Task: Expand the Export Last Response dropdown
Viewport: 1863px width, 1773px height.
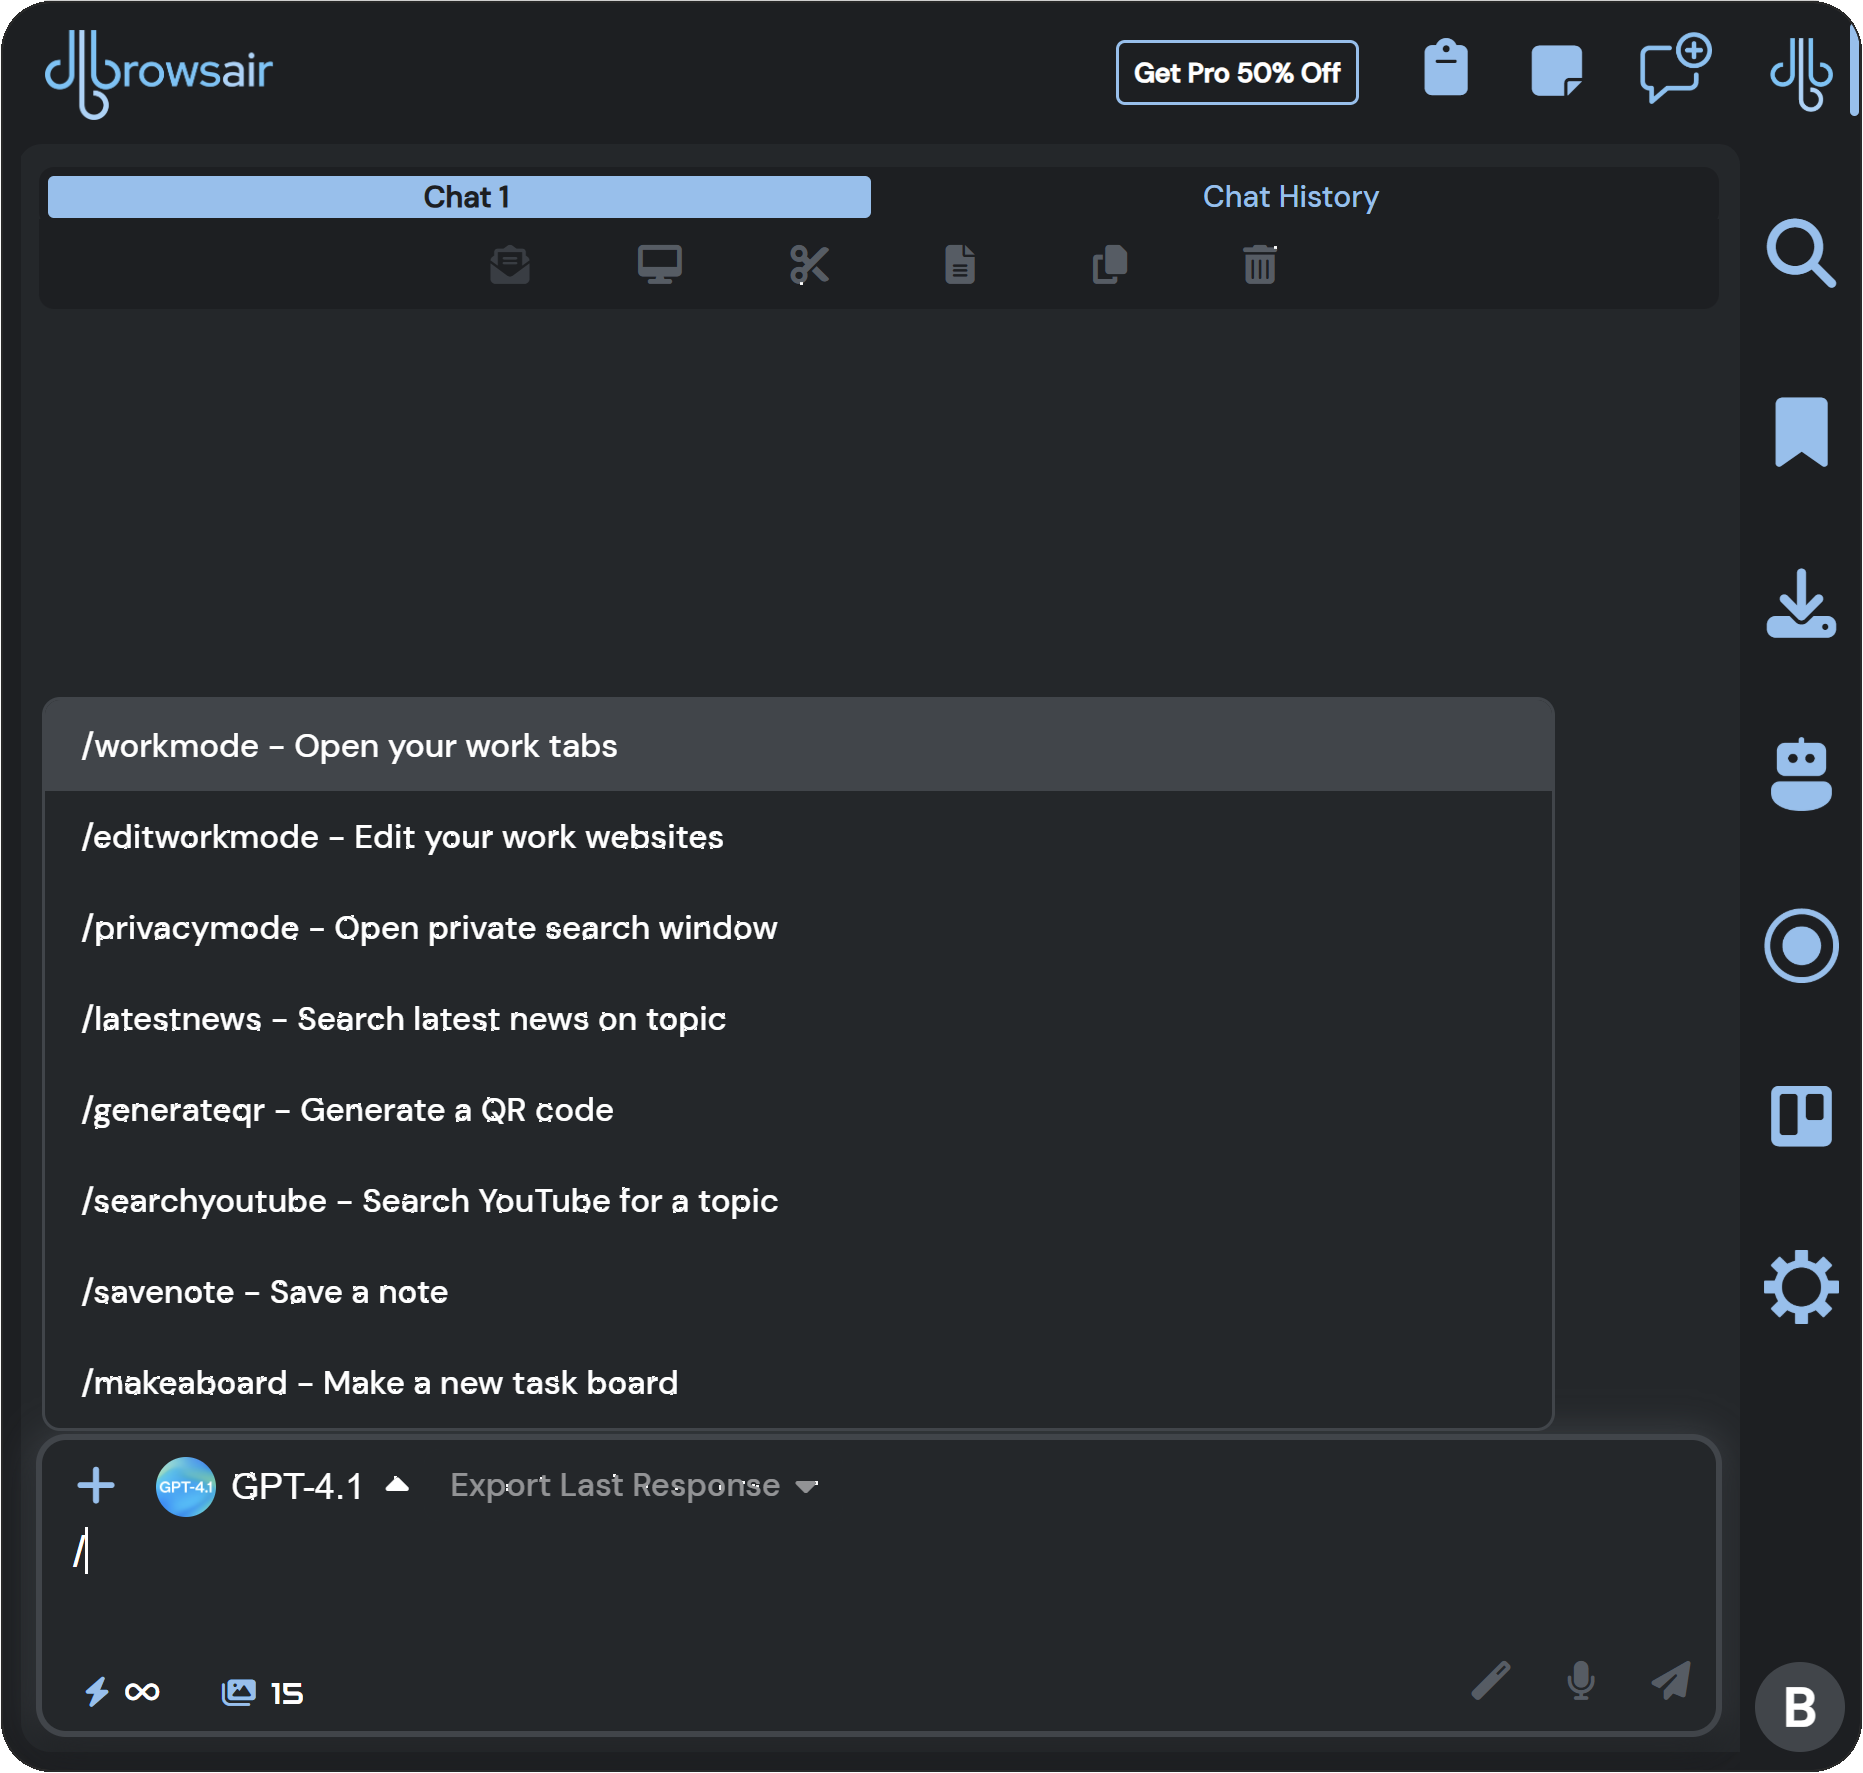Action: 635,1485
